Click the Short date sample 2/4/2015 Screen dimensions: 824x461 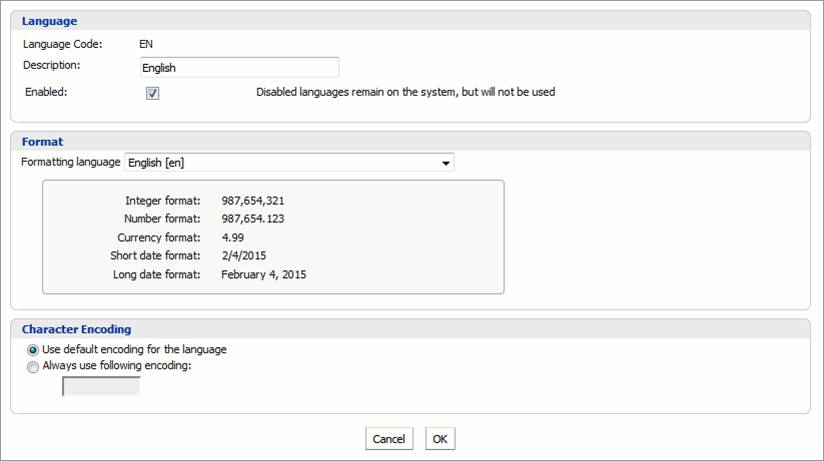click(x=244, y=256)
